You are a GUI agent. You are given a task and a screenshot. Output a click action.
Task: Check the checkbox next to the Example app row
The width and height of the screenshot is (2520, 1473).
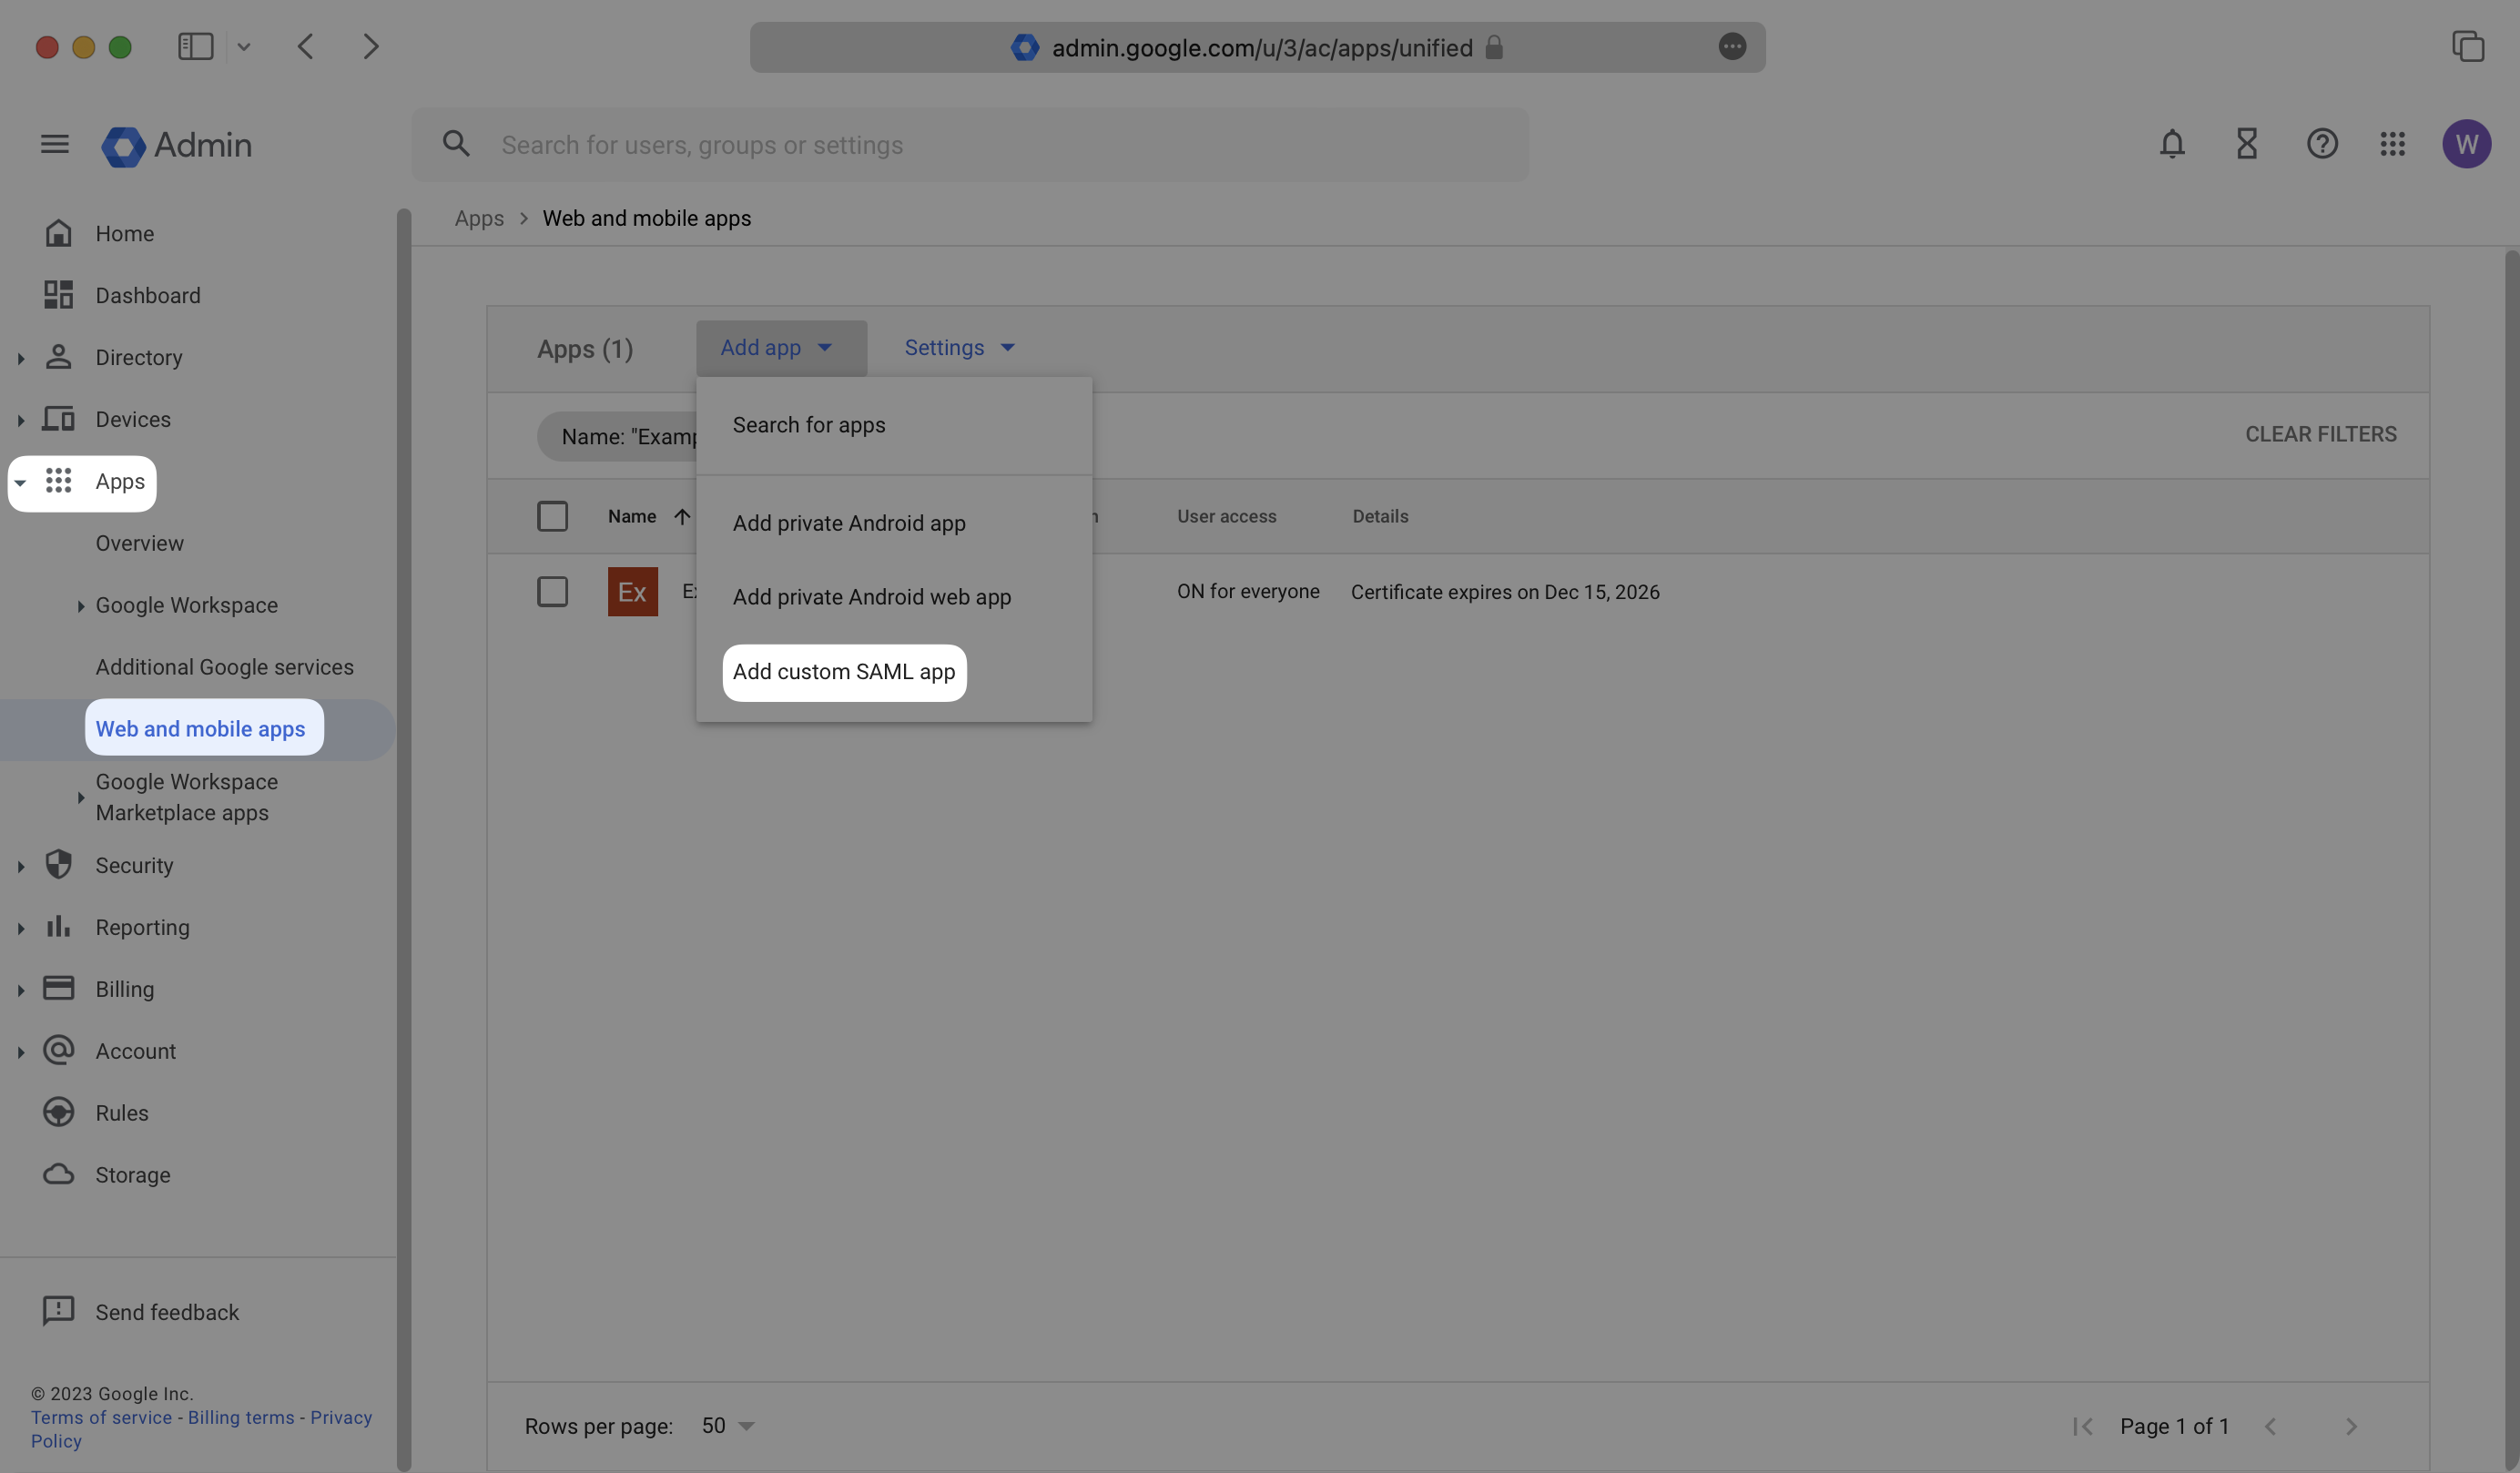(x=552, y=591)
